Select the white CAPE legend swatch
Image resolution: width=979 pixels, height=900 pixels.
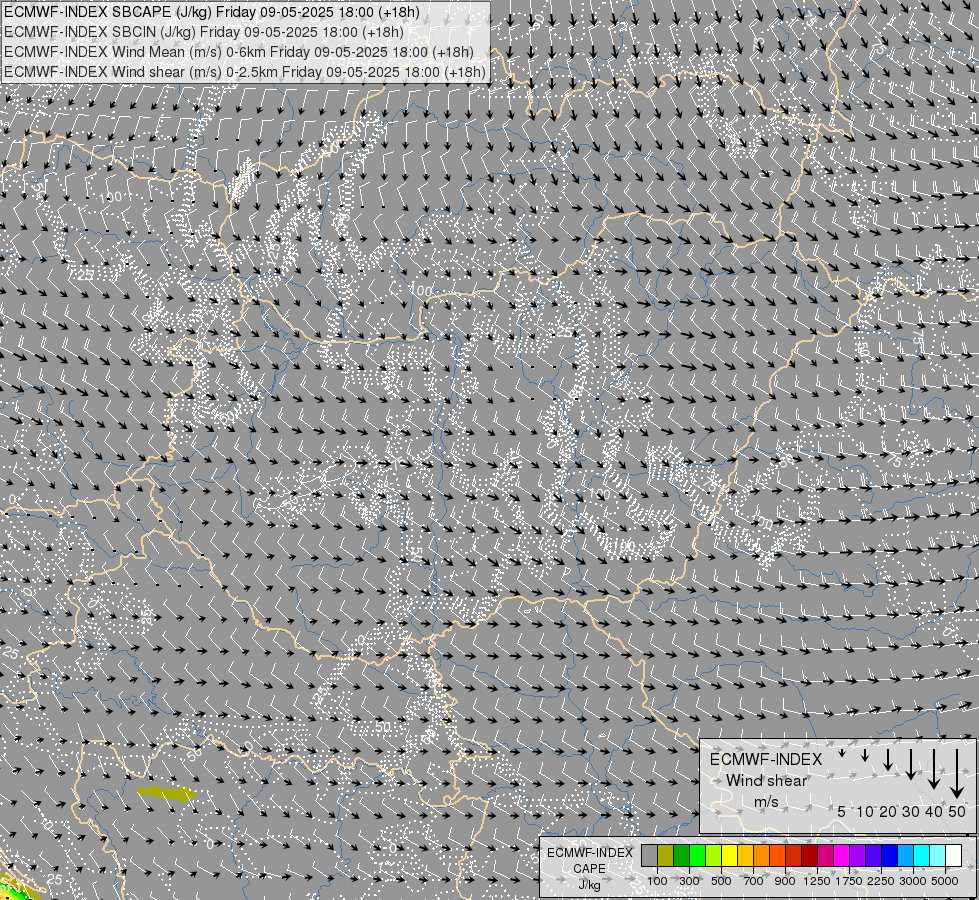[954, 856]
